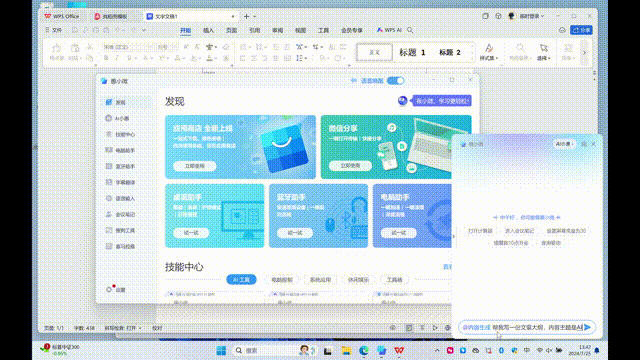The width and height of the screenshot is (640, 360).
Task: Click the WPS search magnifier icon
Action: tap(410, 30)
